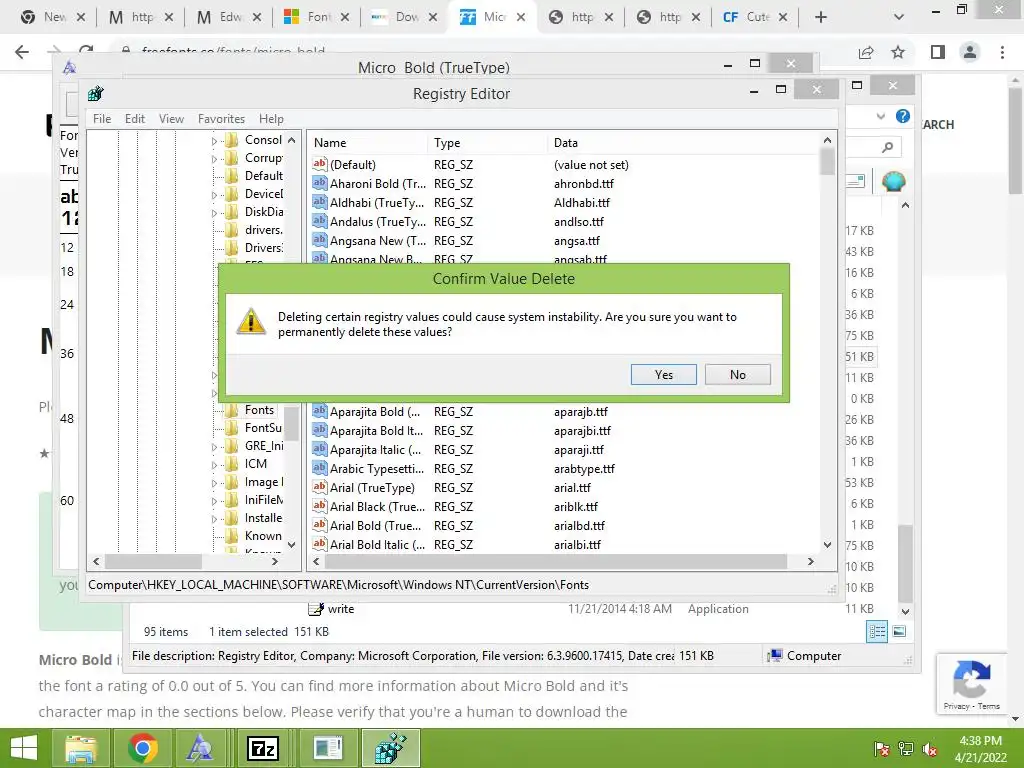Image resolution: width=1024 pixels, height=768 pixels.
Task: Expand the Devicel registry key
Action: coord(214,195)
